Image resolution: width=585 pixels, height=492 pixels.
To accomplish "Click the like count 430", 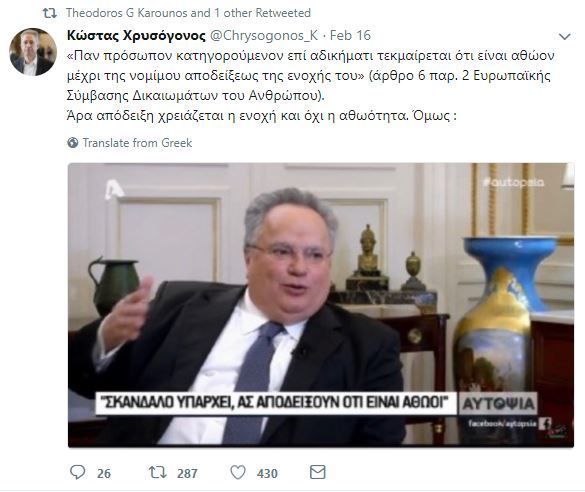I will click(x=267, y=473).
